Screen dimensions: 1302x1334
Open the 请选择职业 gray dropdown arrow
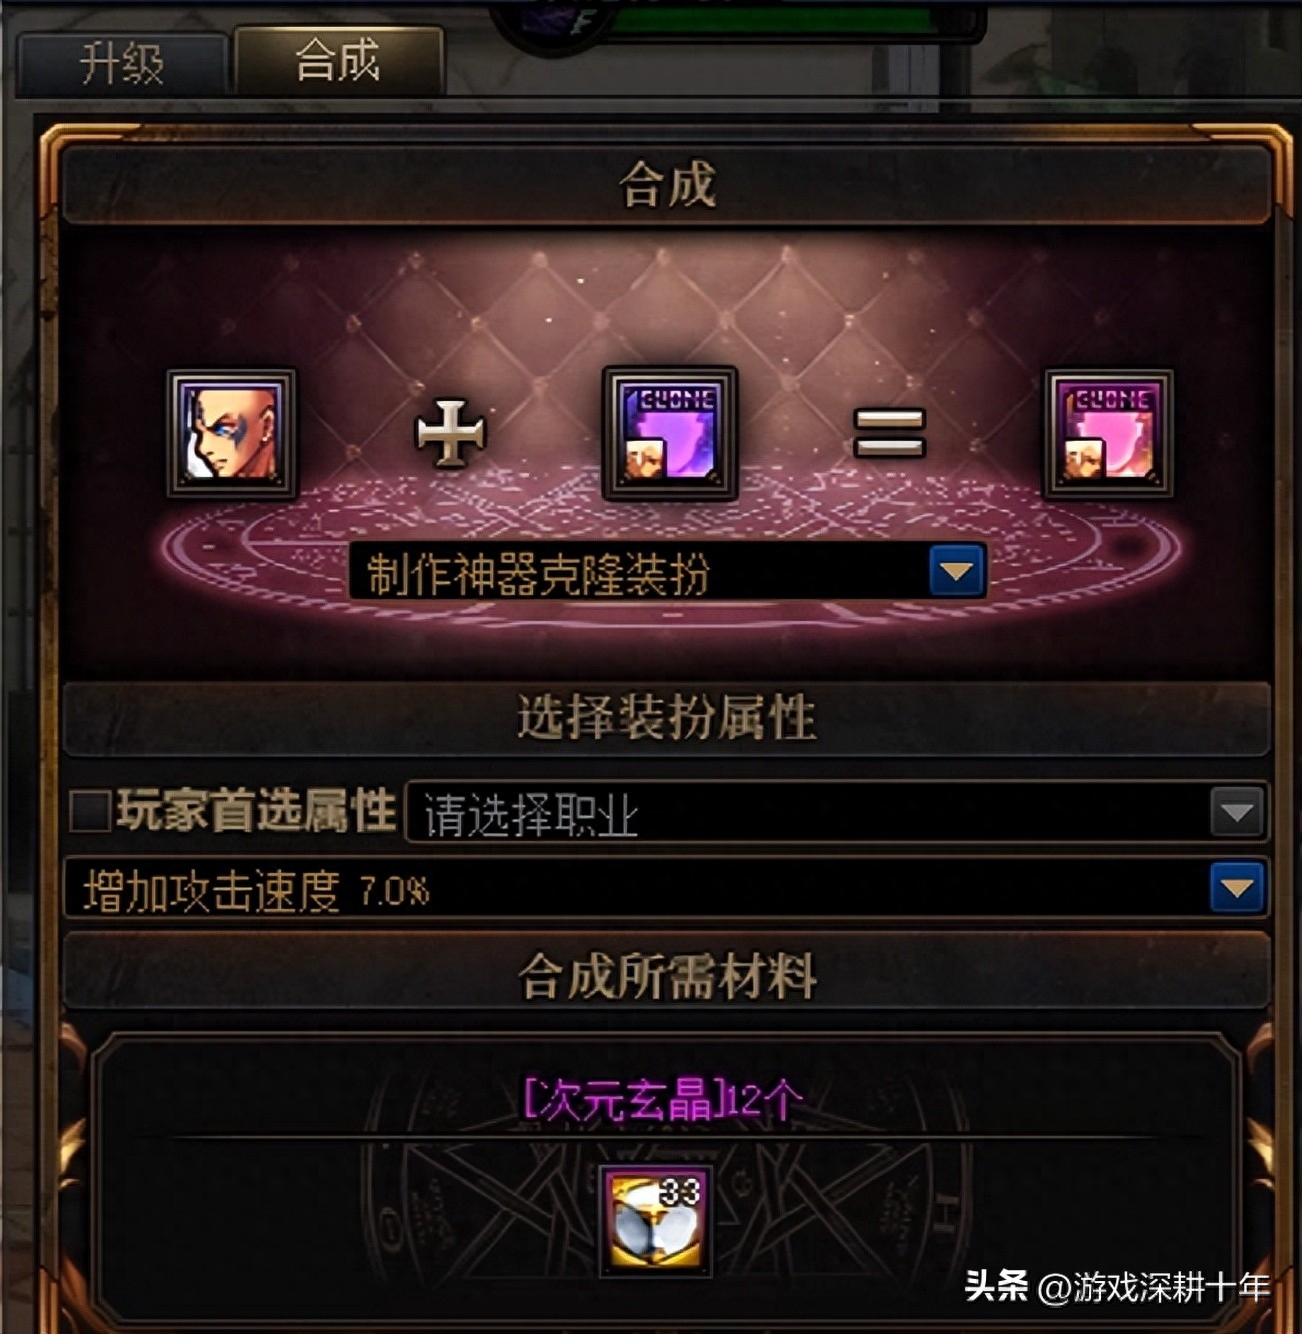1238,811
